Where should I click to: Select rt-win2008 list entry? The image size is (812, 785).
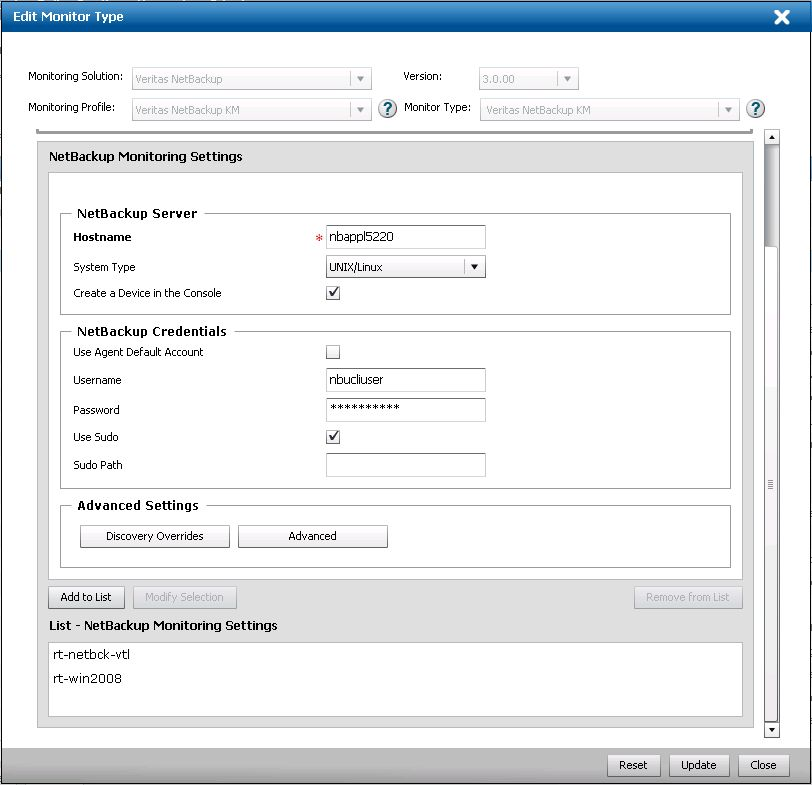coord(88,679)
